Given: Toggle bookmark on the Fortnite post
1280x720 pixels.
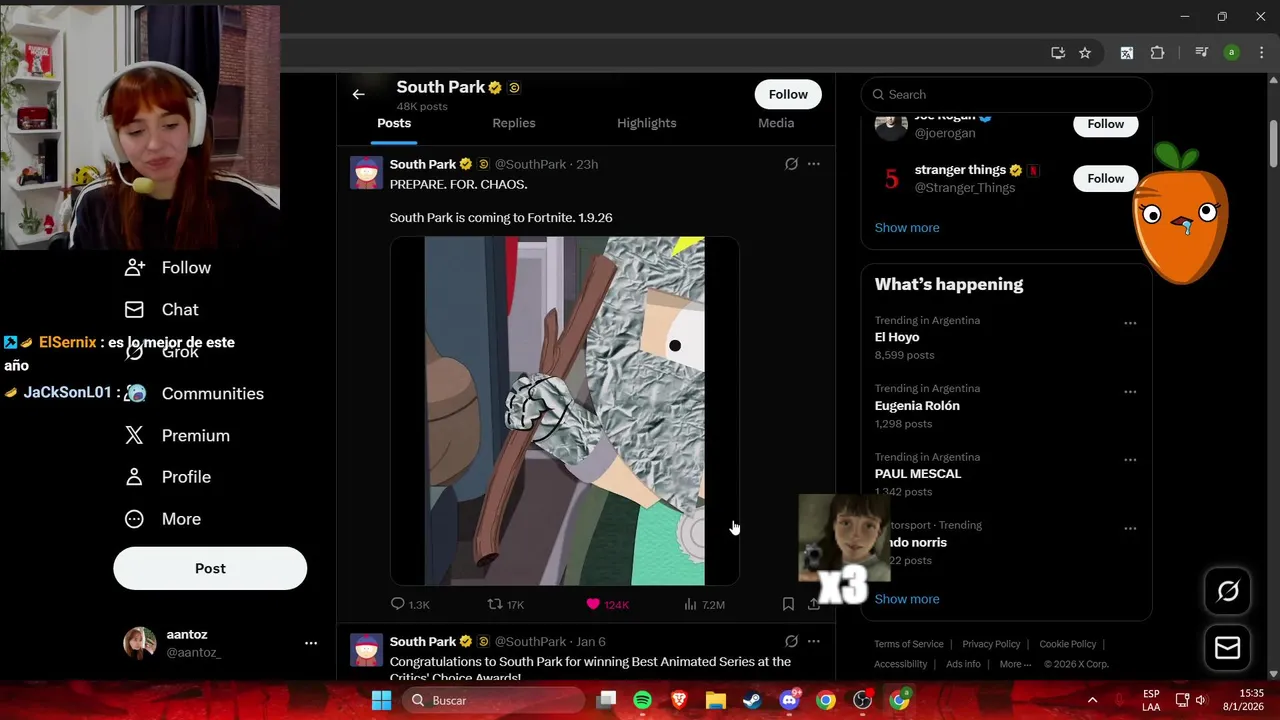Looking at the screenshot, I should coord(788,604).
